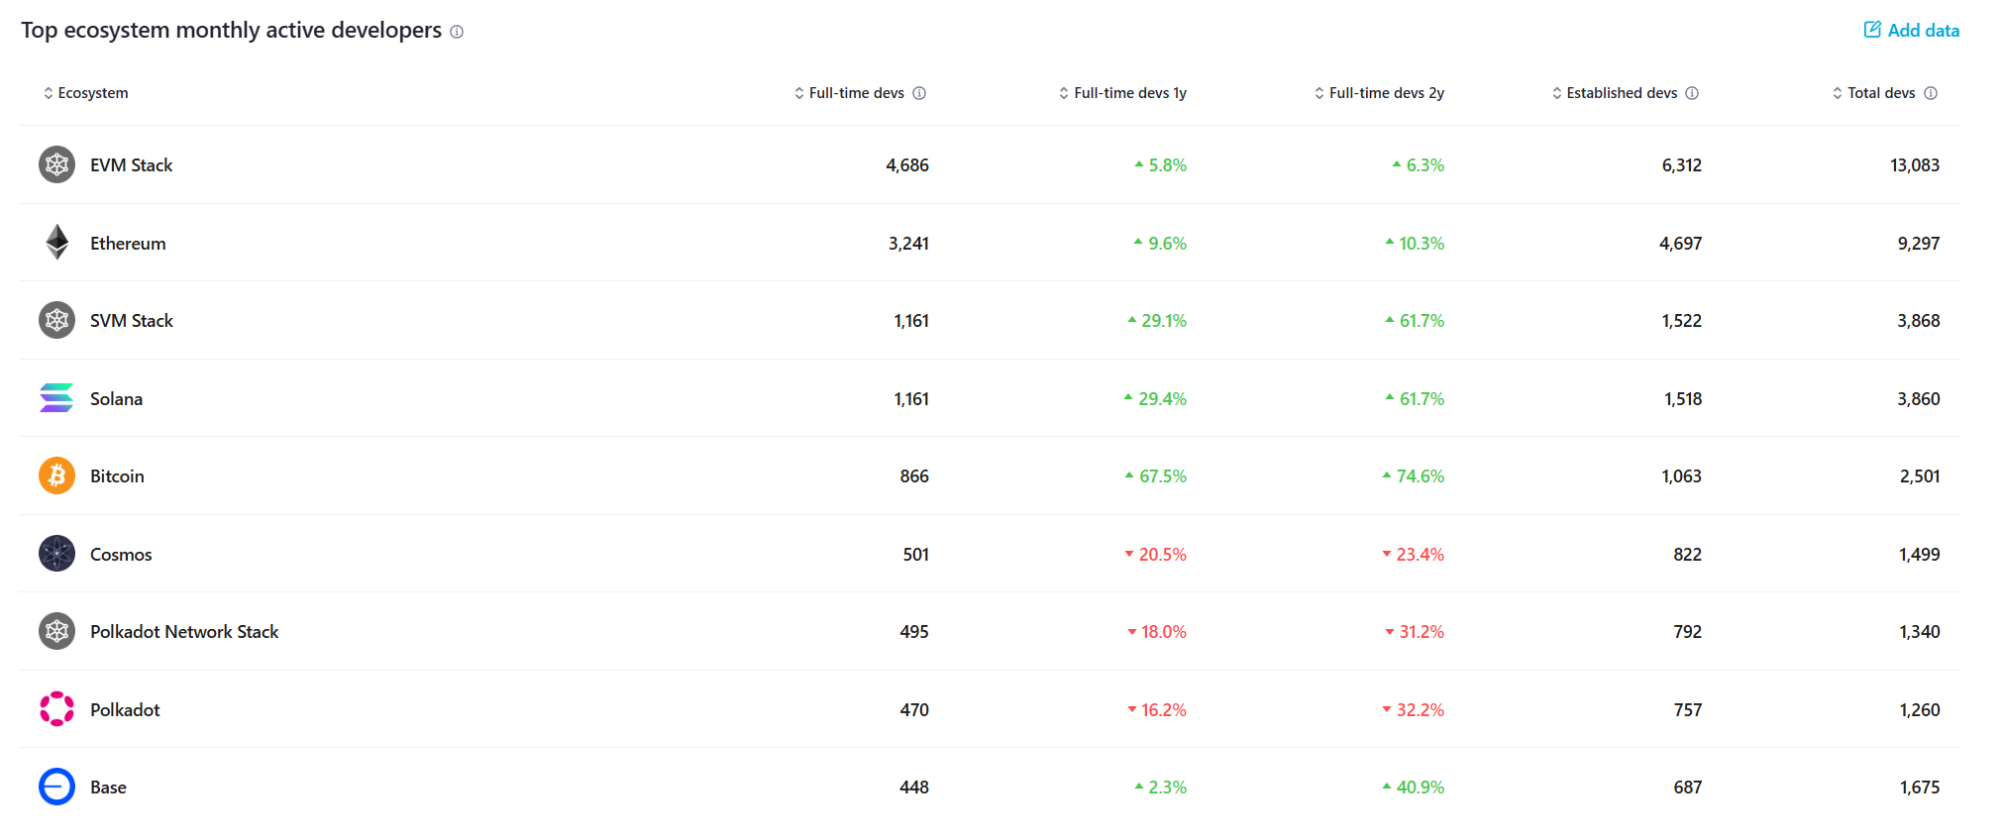
Task: Select Bitcoin total devs 2,501
Action: 1920,476
